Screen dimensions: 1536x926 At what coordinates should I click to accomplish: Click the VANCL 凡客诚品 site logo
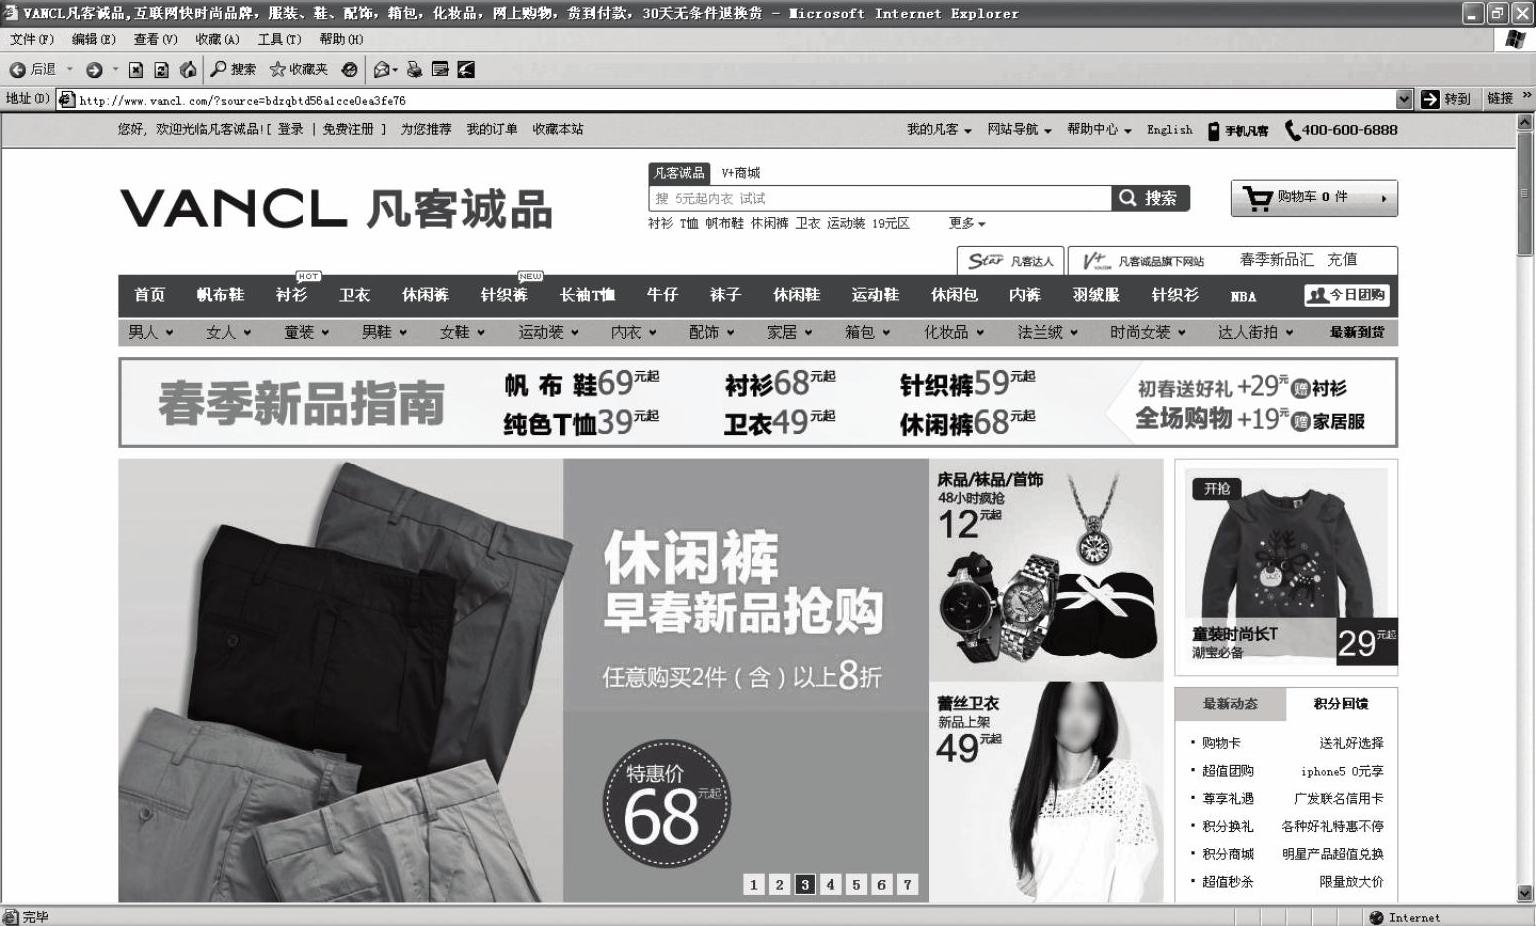pos(336,208)
